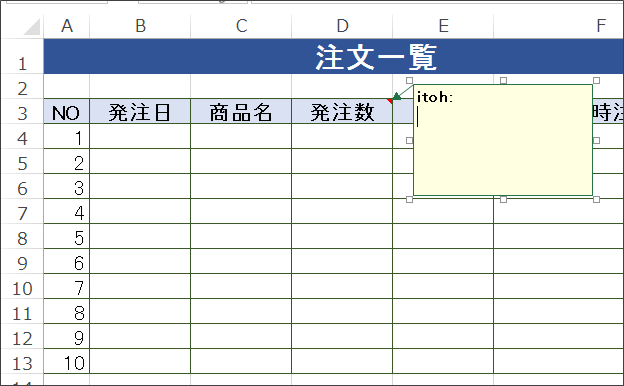Image resolution: width=624 pixels, height=386 pixels.
Task: Select the 注文一覧 title cell
Action: tap(333, 57)
